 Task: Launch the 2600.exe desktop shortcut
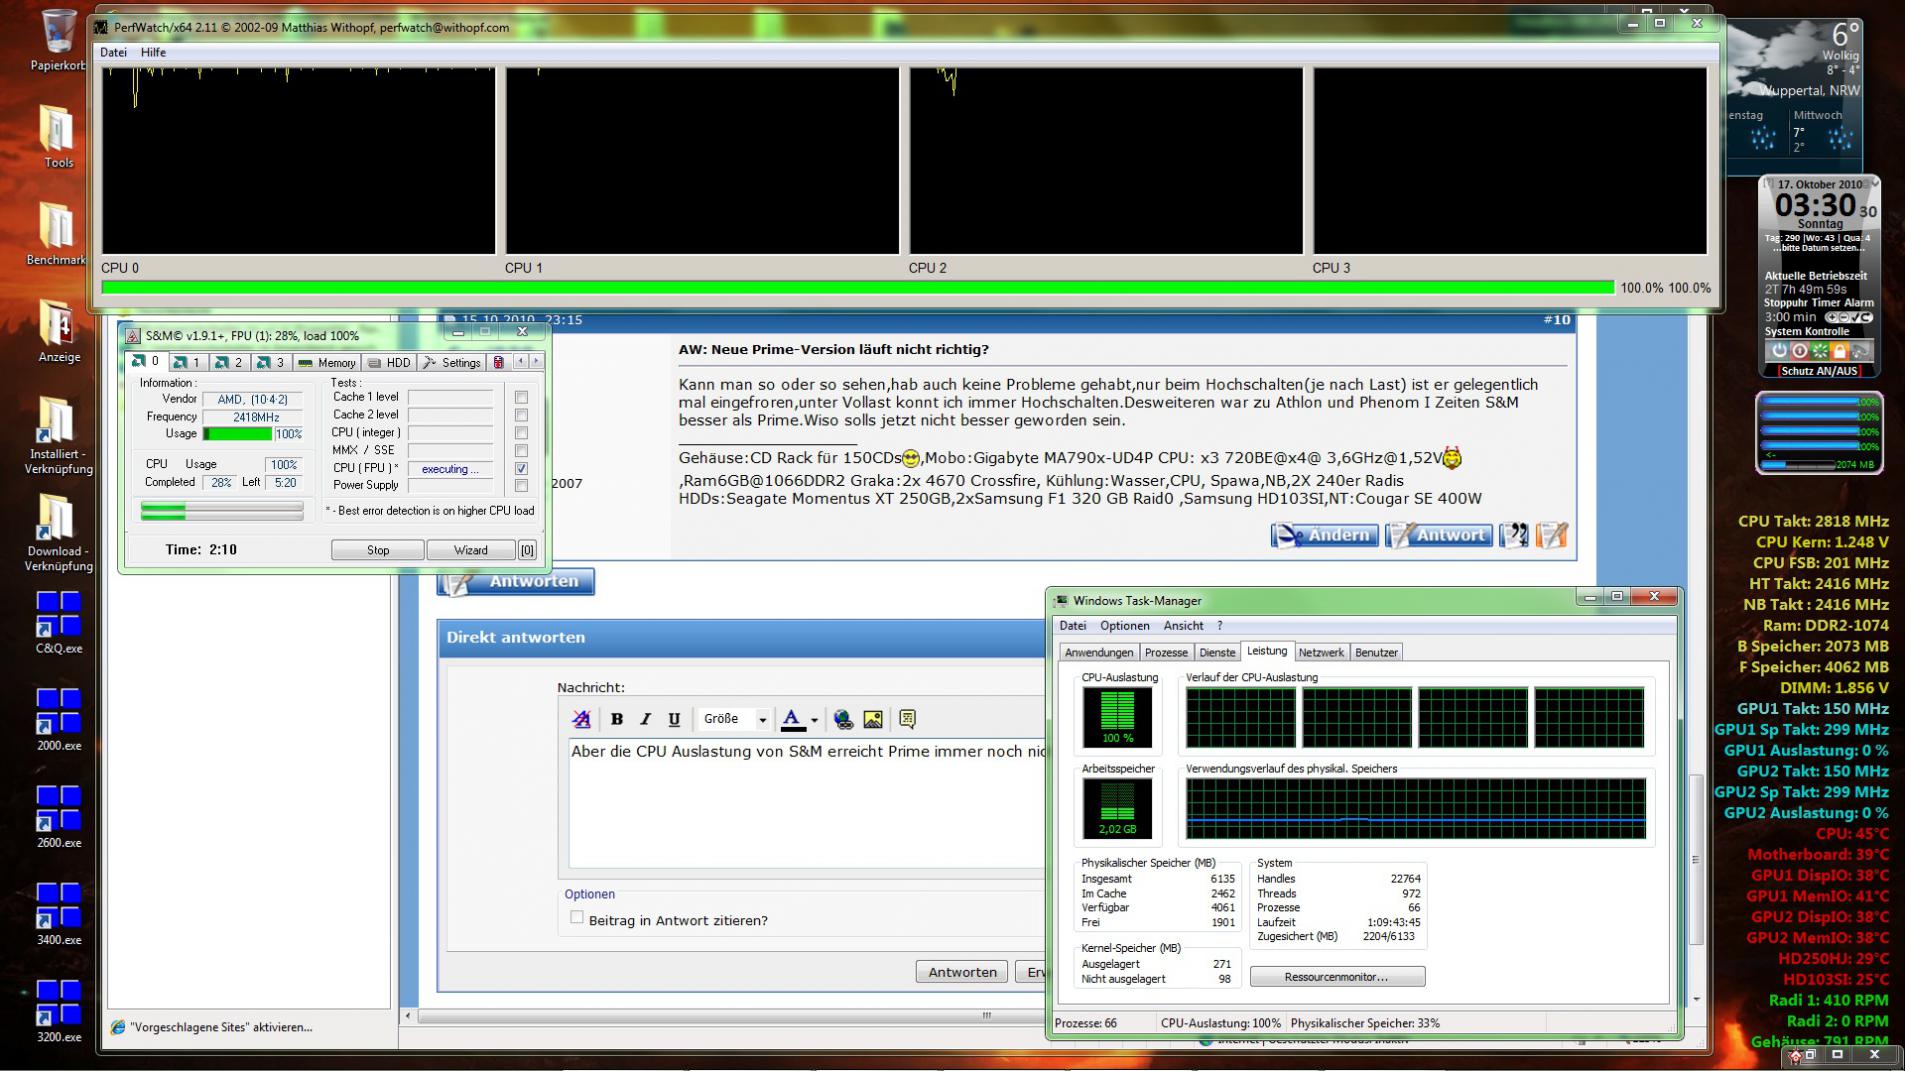coord(58,816)
